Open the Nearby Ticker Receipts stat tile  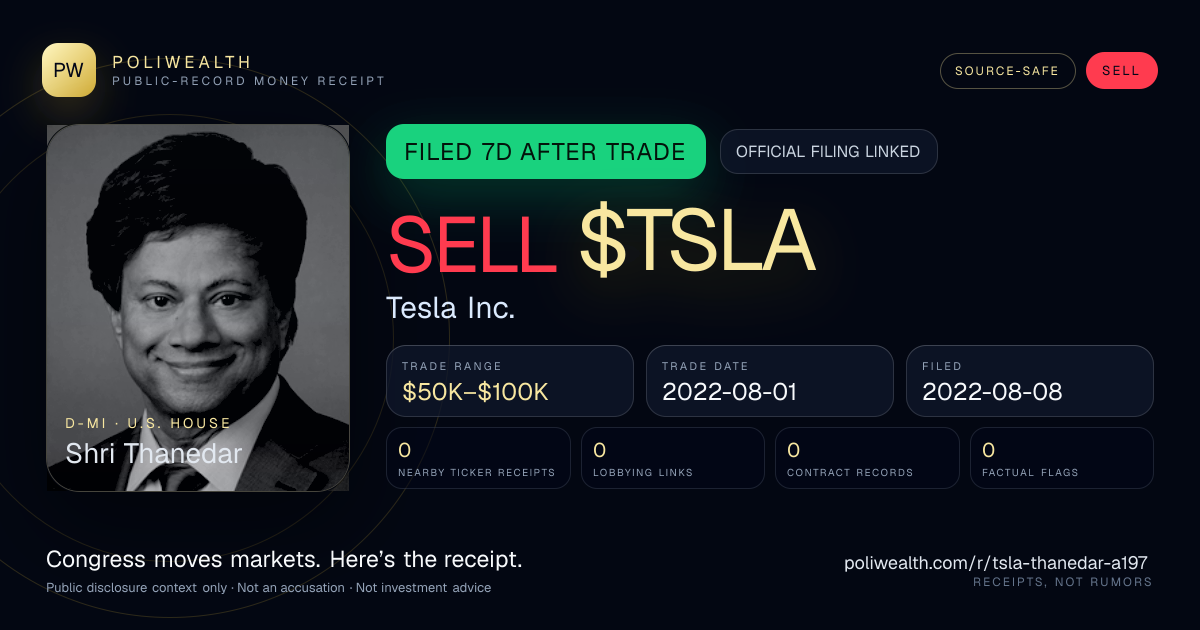coord(478,458)
